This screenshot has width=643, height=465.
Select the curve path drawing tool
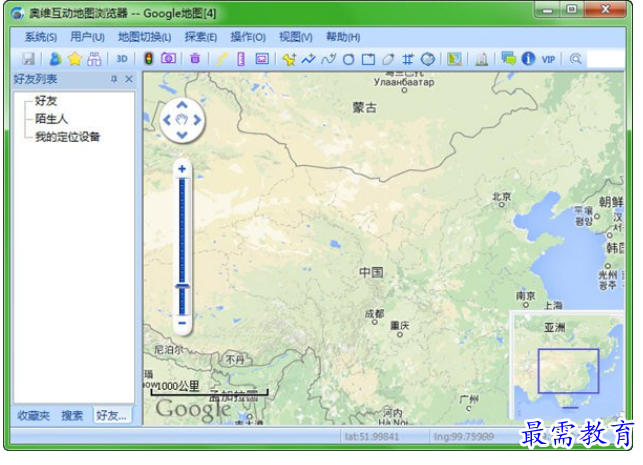(x=328, y=59)
